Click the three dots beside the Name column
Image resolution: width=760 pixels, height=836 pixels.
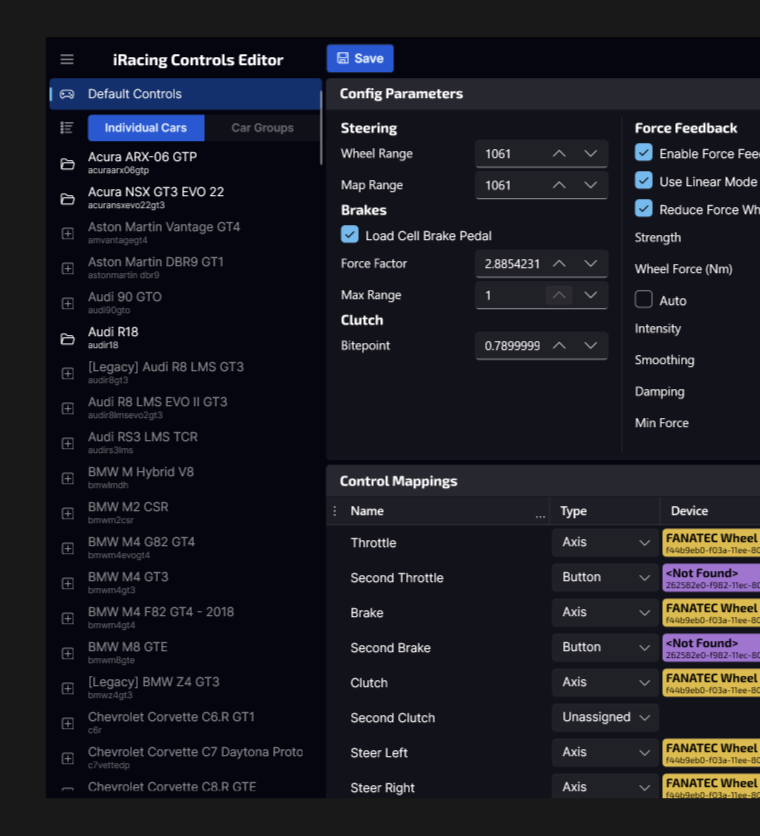[334, 511]
